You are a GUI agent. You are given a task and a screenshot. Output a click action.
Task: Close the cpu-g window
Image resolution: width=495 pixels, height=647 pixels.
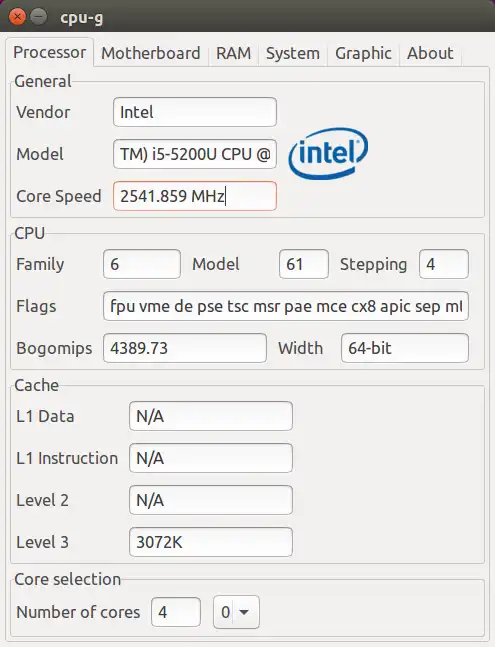coord(17,17)
